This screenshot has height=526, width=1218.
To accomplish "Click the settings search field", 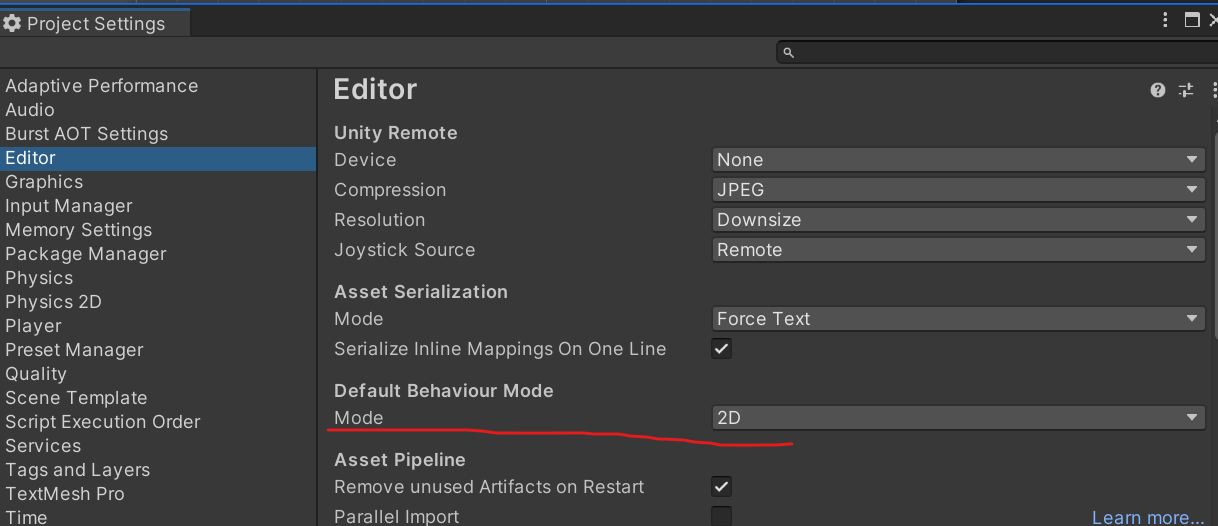I will tap(996, 52).
